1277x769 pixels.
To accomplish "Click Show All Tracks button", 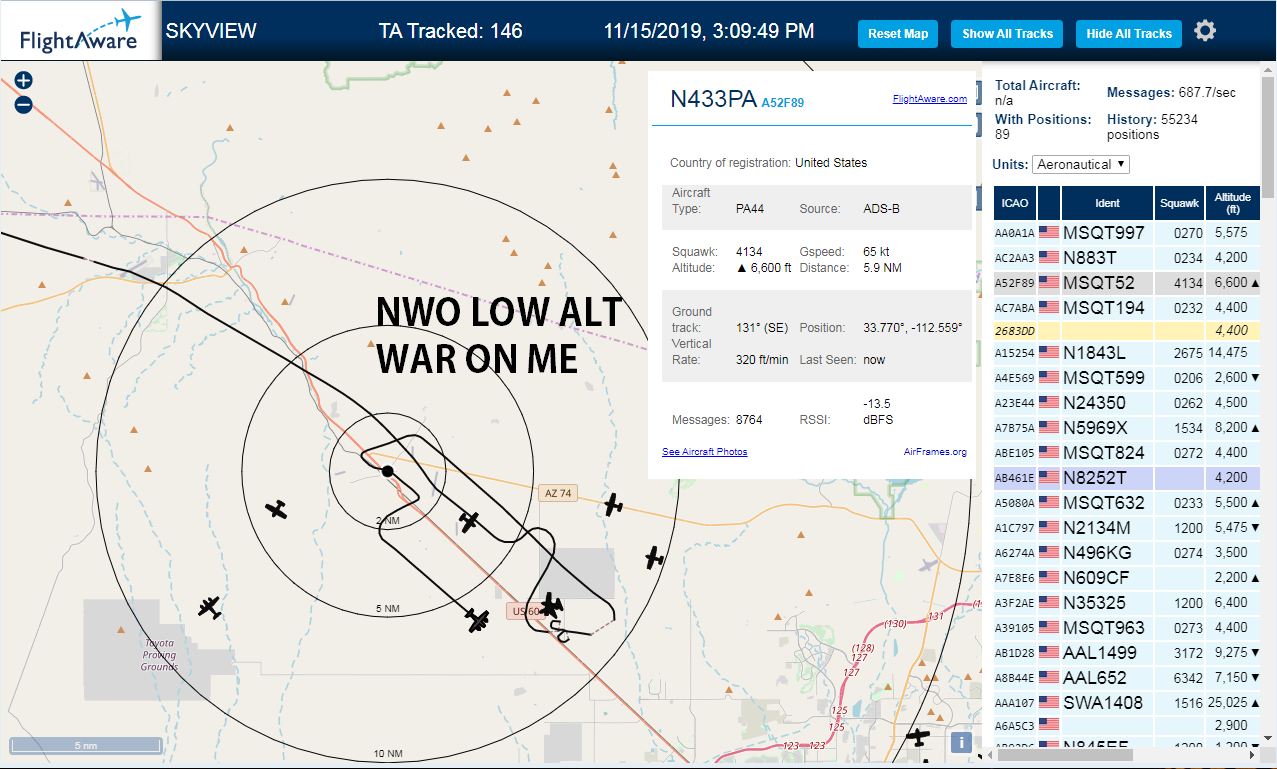I will [1007, 34].
